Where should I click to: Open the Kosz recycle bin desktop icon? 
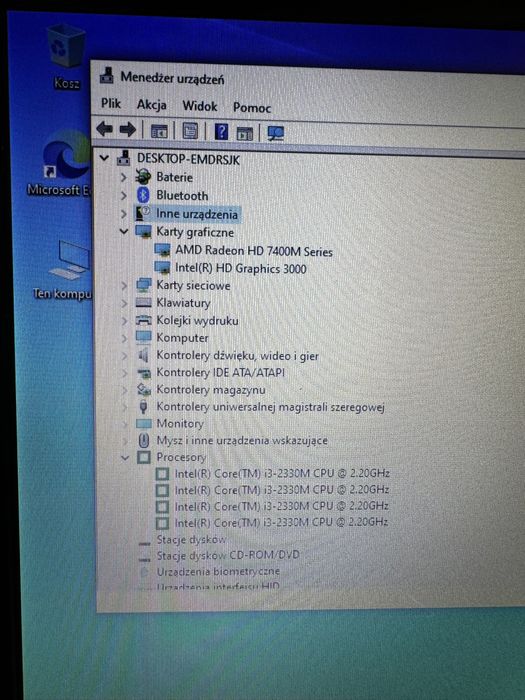66,57
